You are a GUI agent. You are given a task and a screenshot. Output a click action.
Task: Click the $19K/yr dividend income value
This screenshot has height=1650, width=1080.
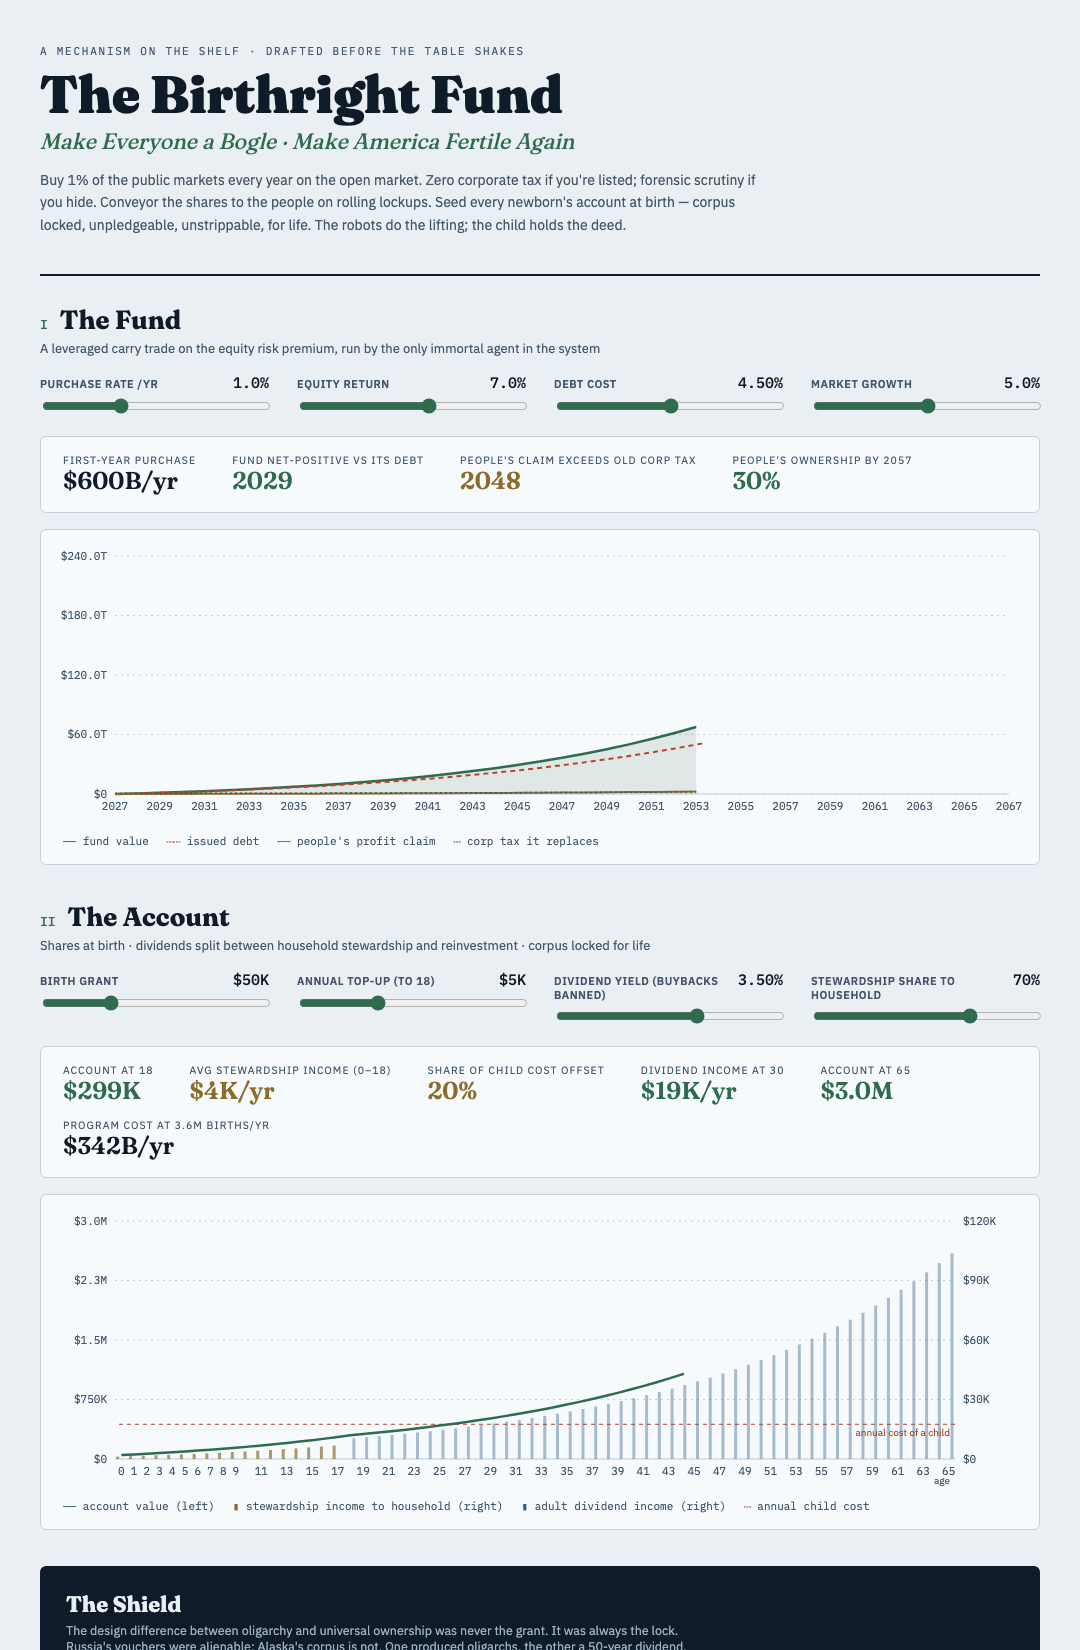coord(688,1091)
